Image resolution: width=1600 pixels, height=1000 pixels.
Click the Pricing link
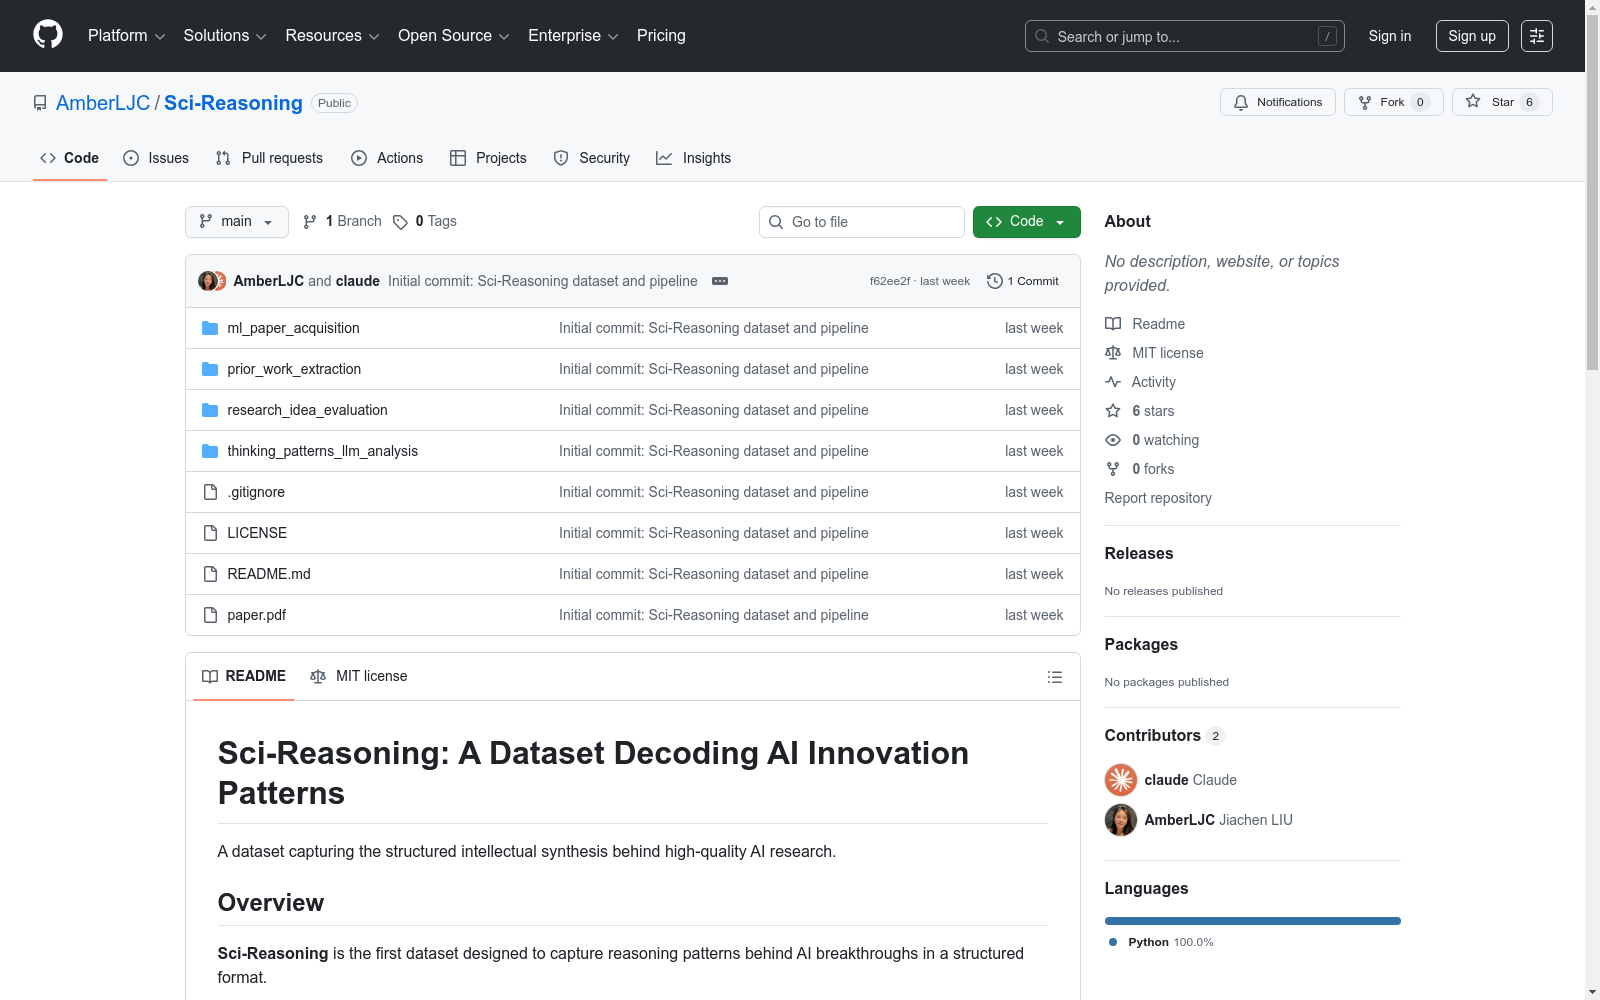click(661, 36)
